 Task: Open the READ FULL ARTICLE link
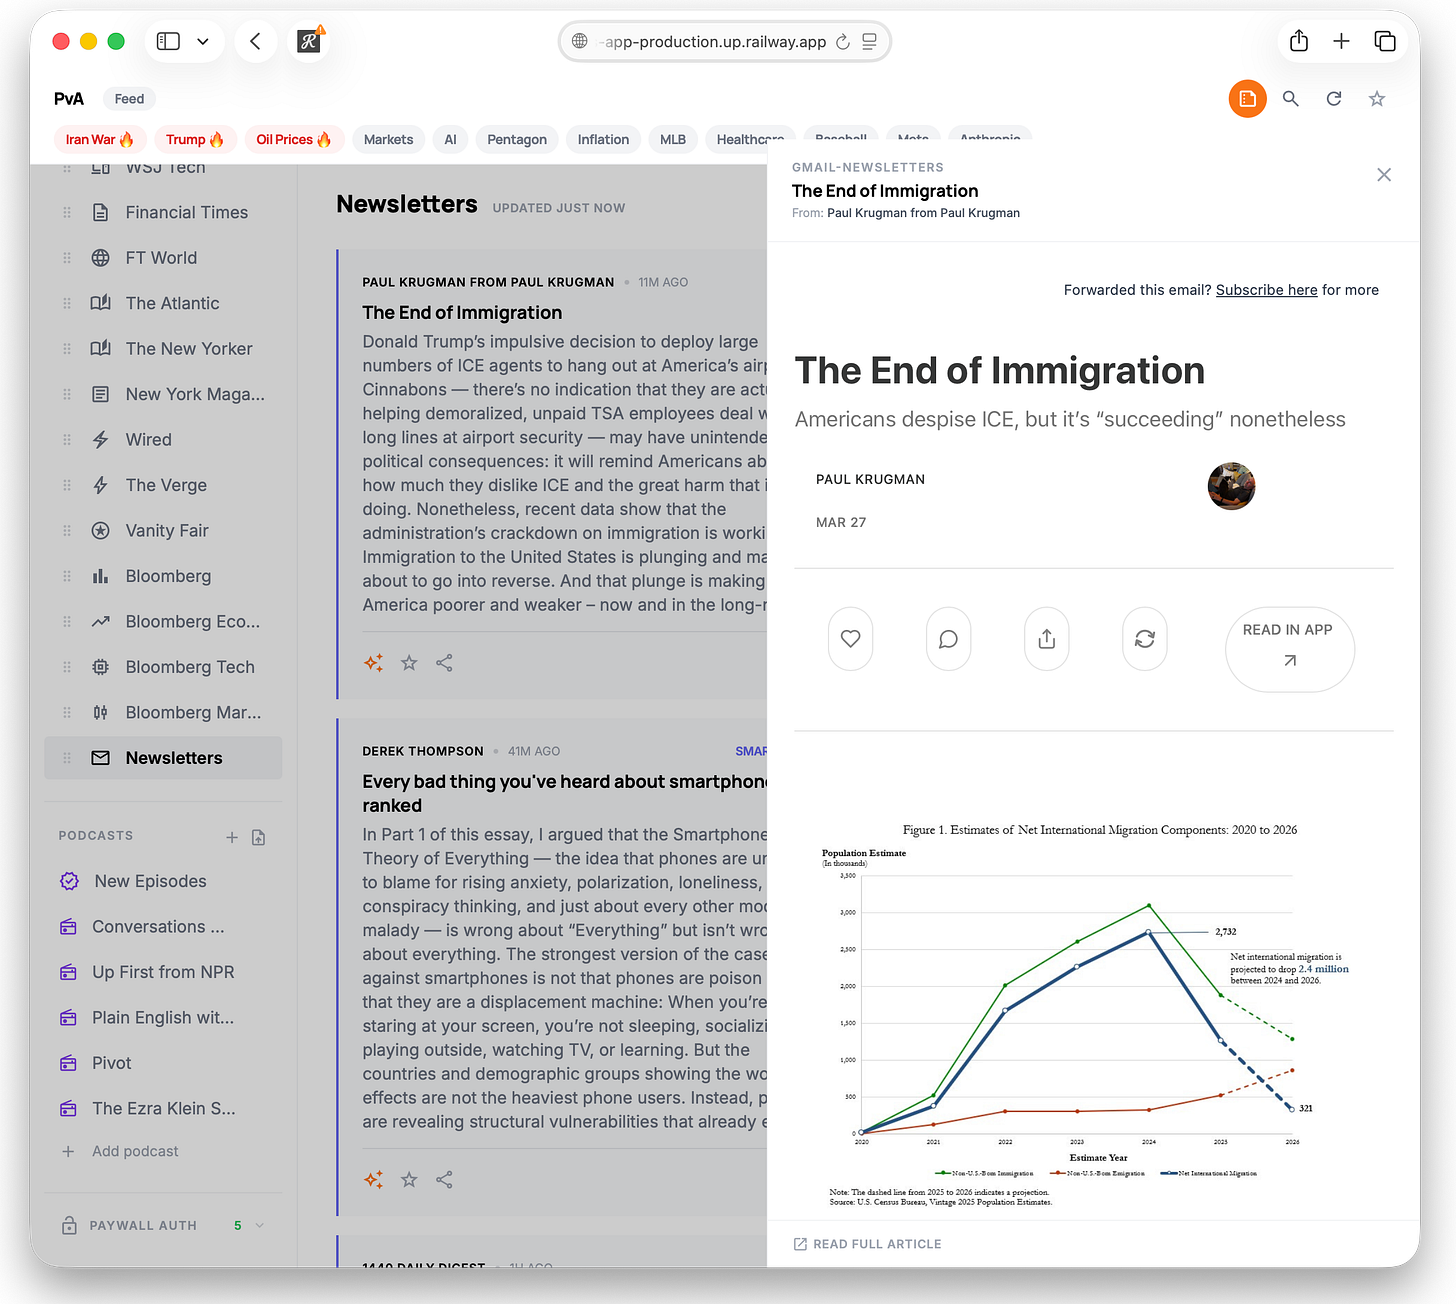(x=867, y=1244)
